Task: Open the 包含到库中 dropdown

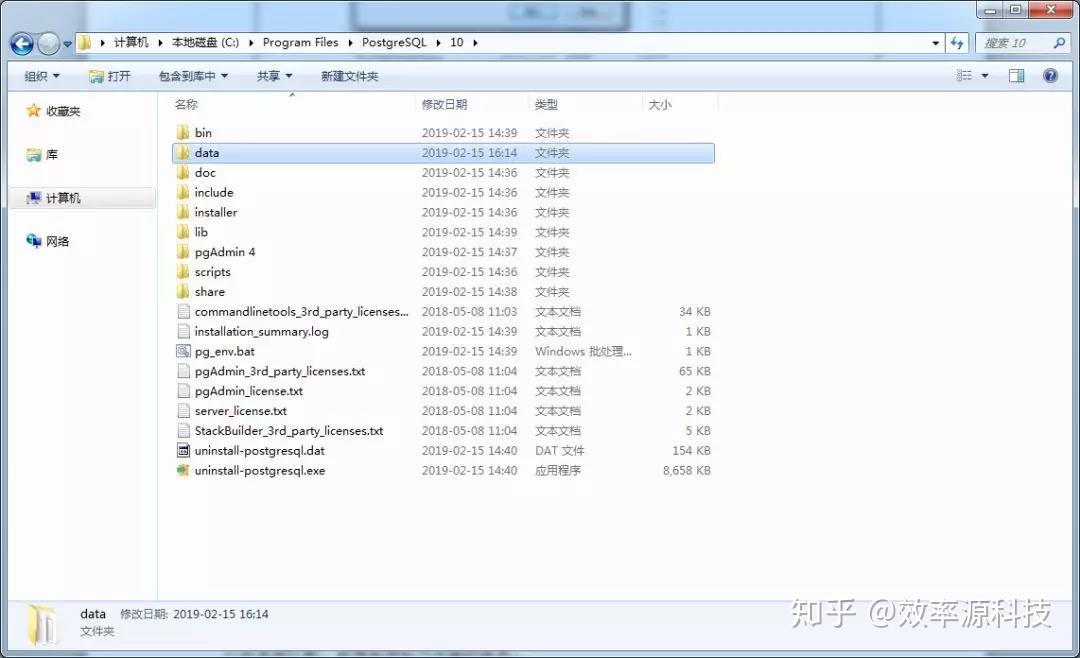Action: [194, 75]
